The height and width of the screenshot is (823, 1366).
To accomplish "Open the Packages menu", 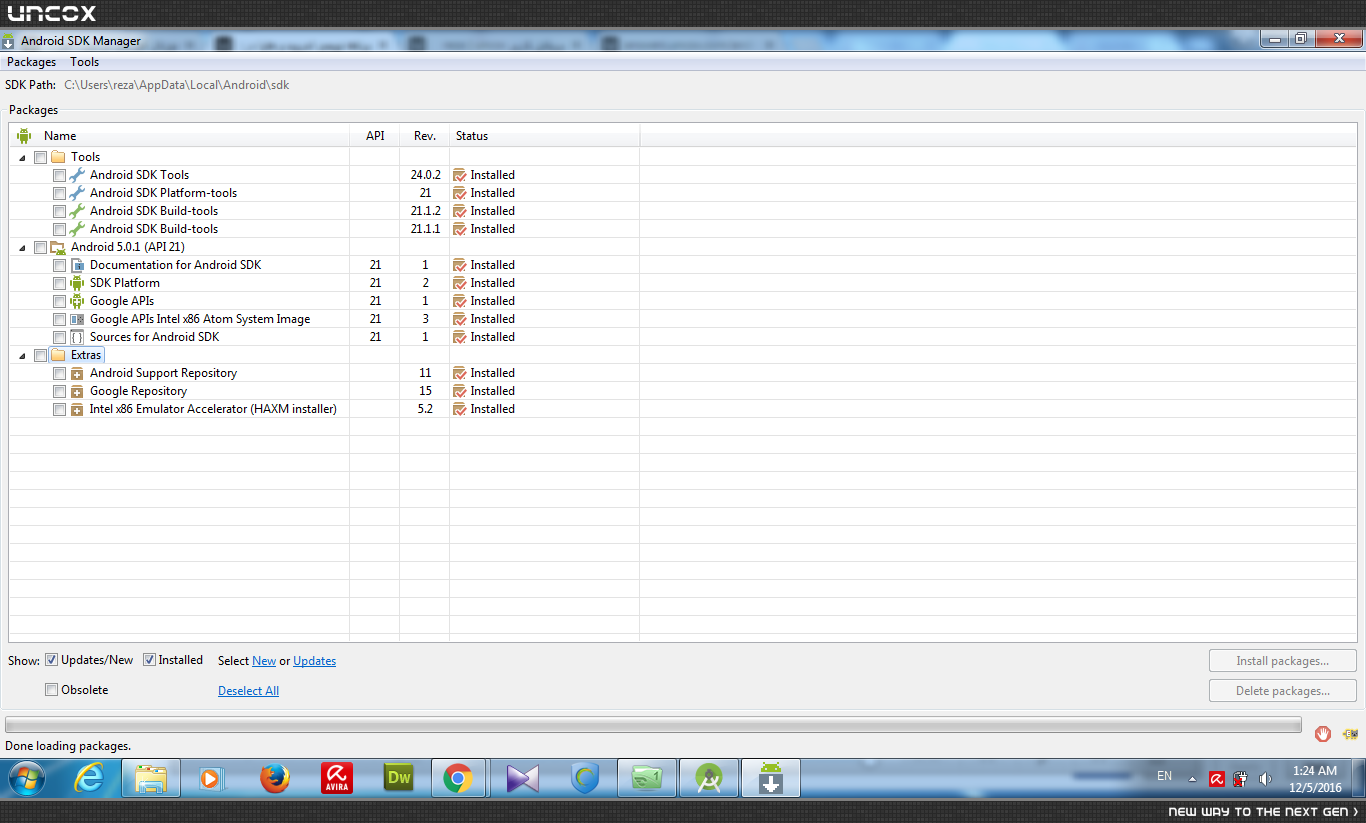I will [32, 62].
